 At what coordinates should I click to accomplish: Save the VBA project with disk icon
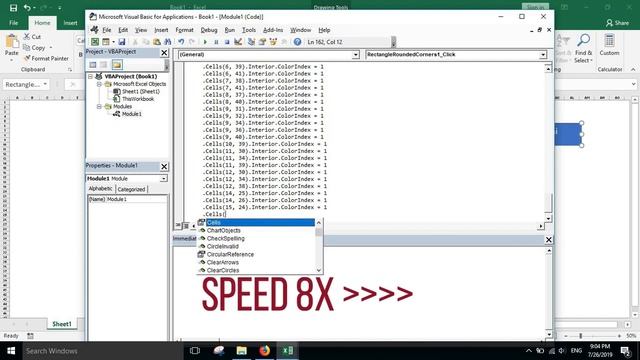[x=122, y=42]
